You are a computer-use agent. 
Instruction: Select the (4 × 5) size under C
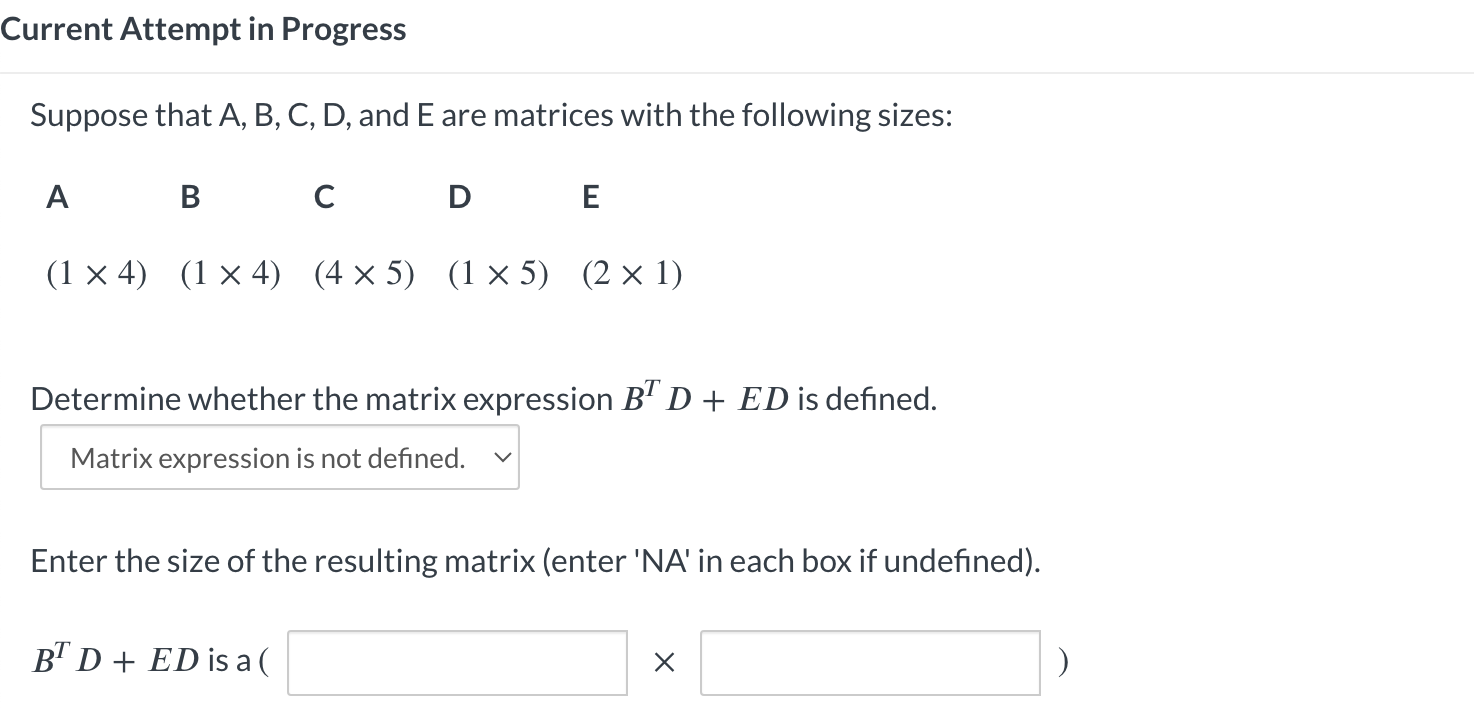[x=364, y=272]
